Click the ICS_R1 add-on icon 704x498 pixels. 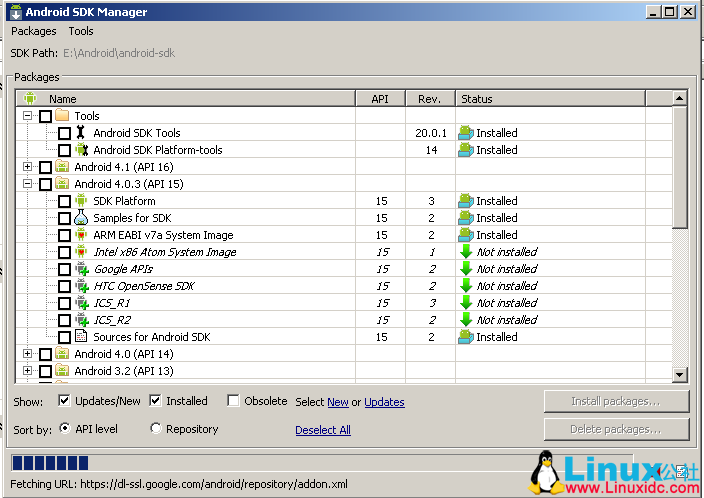tap(82, 303)
